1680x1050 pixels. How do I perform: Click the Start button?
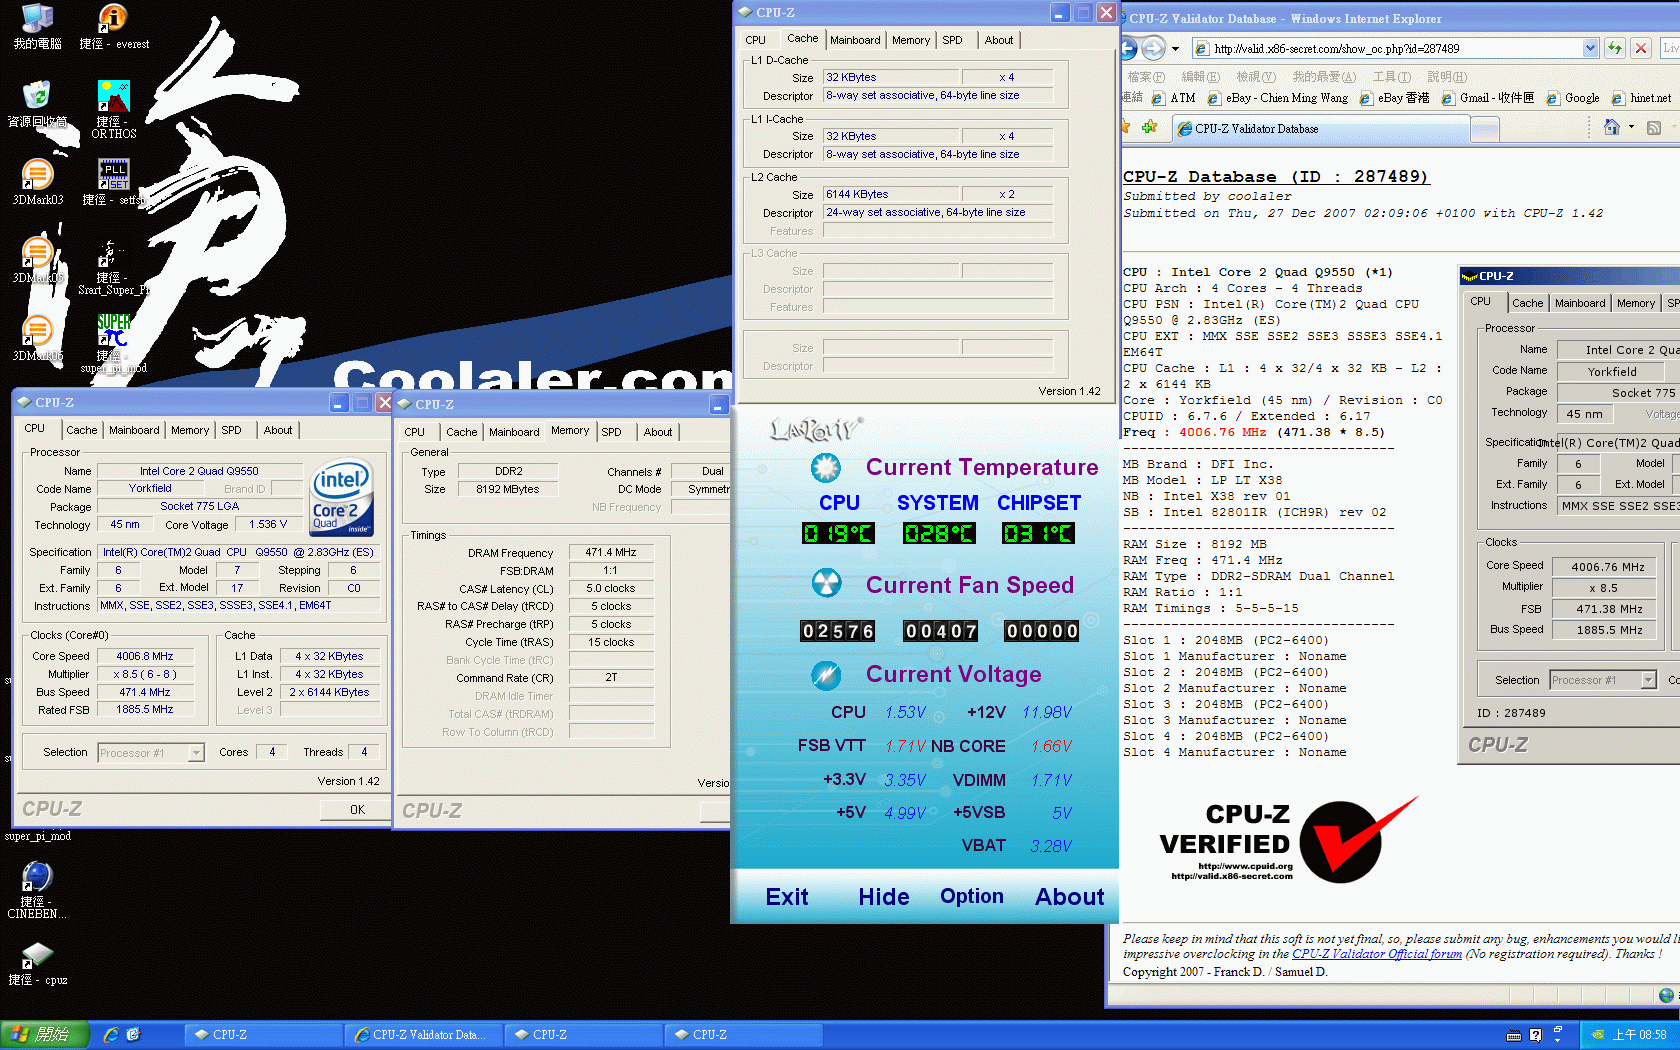click(x=44, y=1035)
